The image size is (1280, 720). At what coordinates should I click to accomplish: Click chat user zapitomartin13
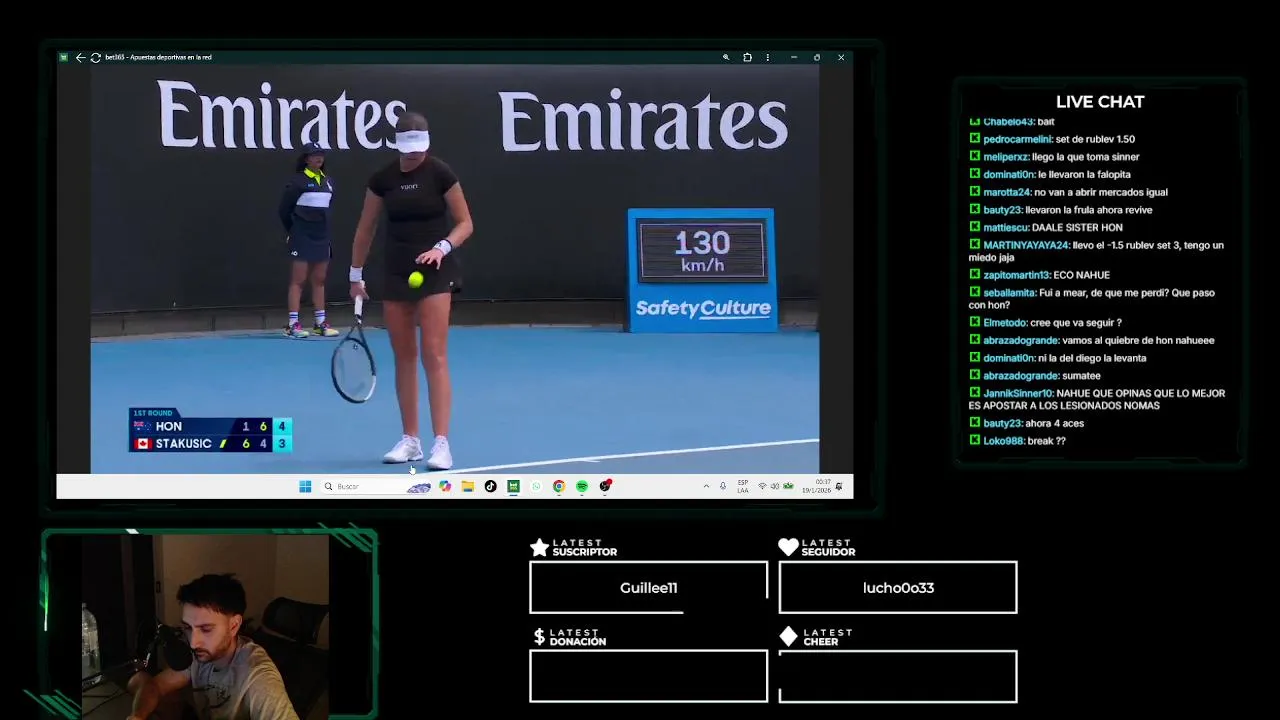(x=1017, y=275)
